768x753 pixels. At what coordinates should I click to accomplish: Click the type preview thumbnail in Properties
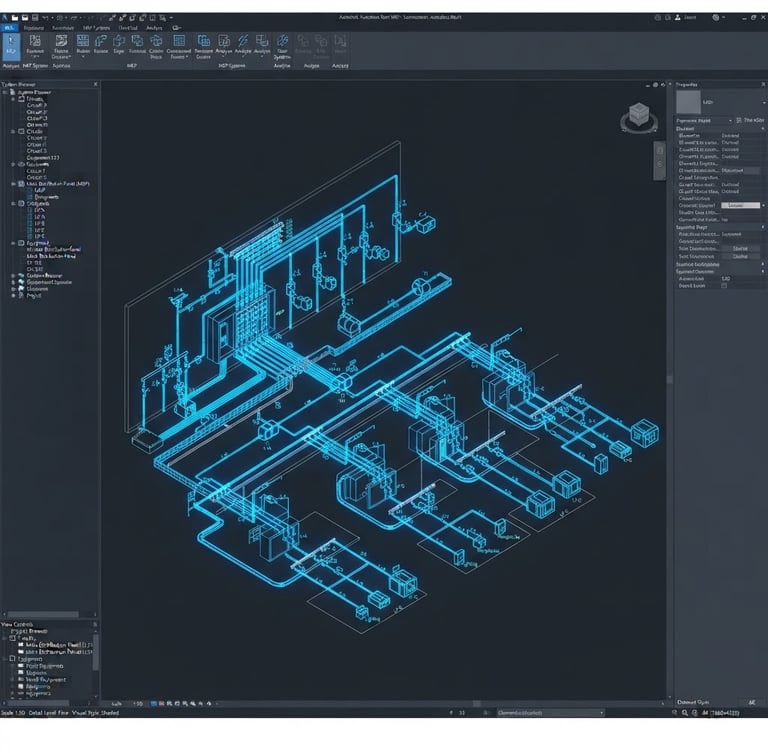pos(688,102)
